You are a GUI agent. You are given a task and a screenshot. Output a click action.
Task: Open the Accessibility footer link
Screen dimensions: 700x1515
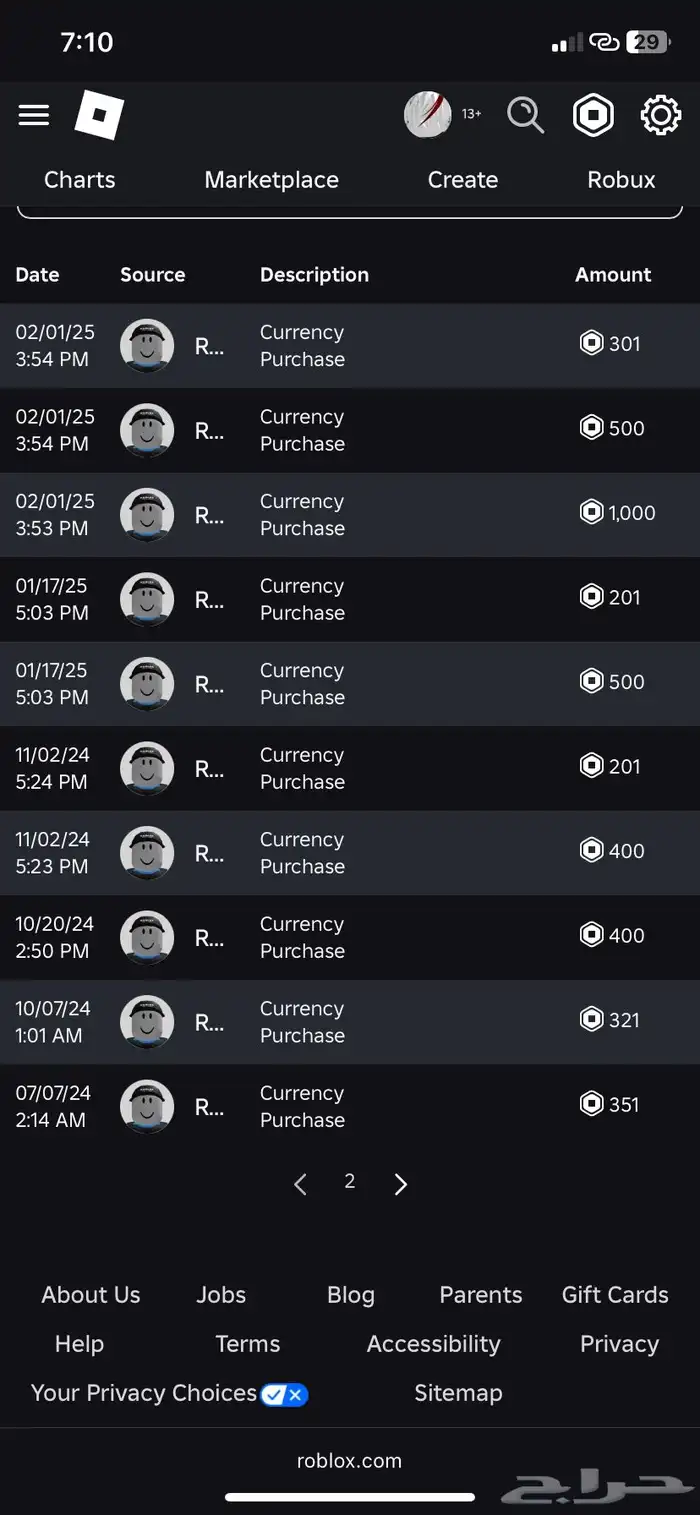(433, 1344)
